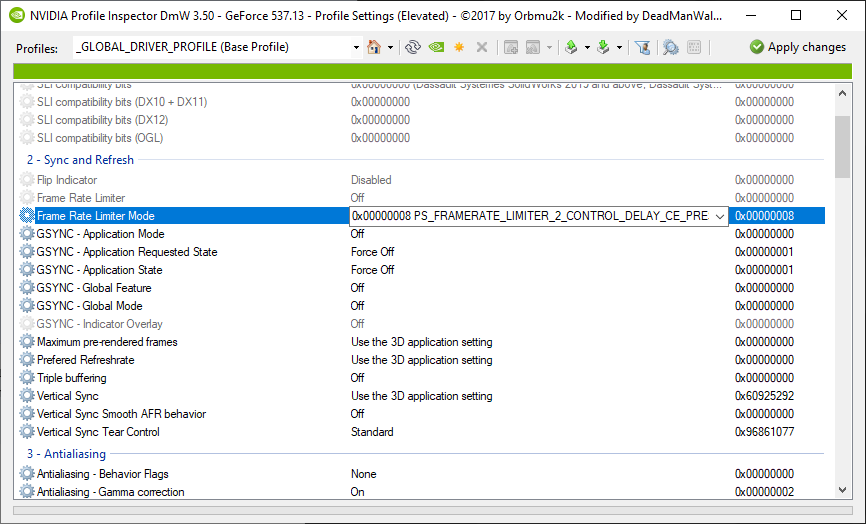Click the settings list vertical scrollbar thumb

pyautogui.click(x=842, y=145)
